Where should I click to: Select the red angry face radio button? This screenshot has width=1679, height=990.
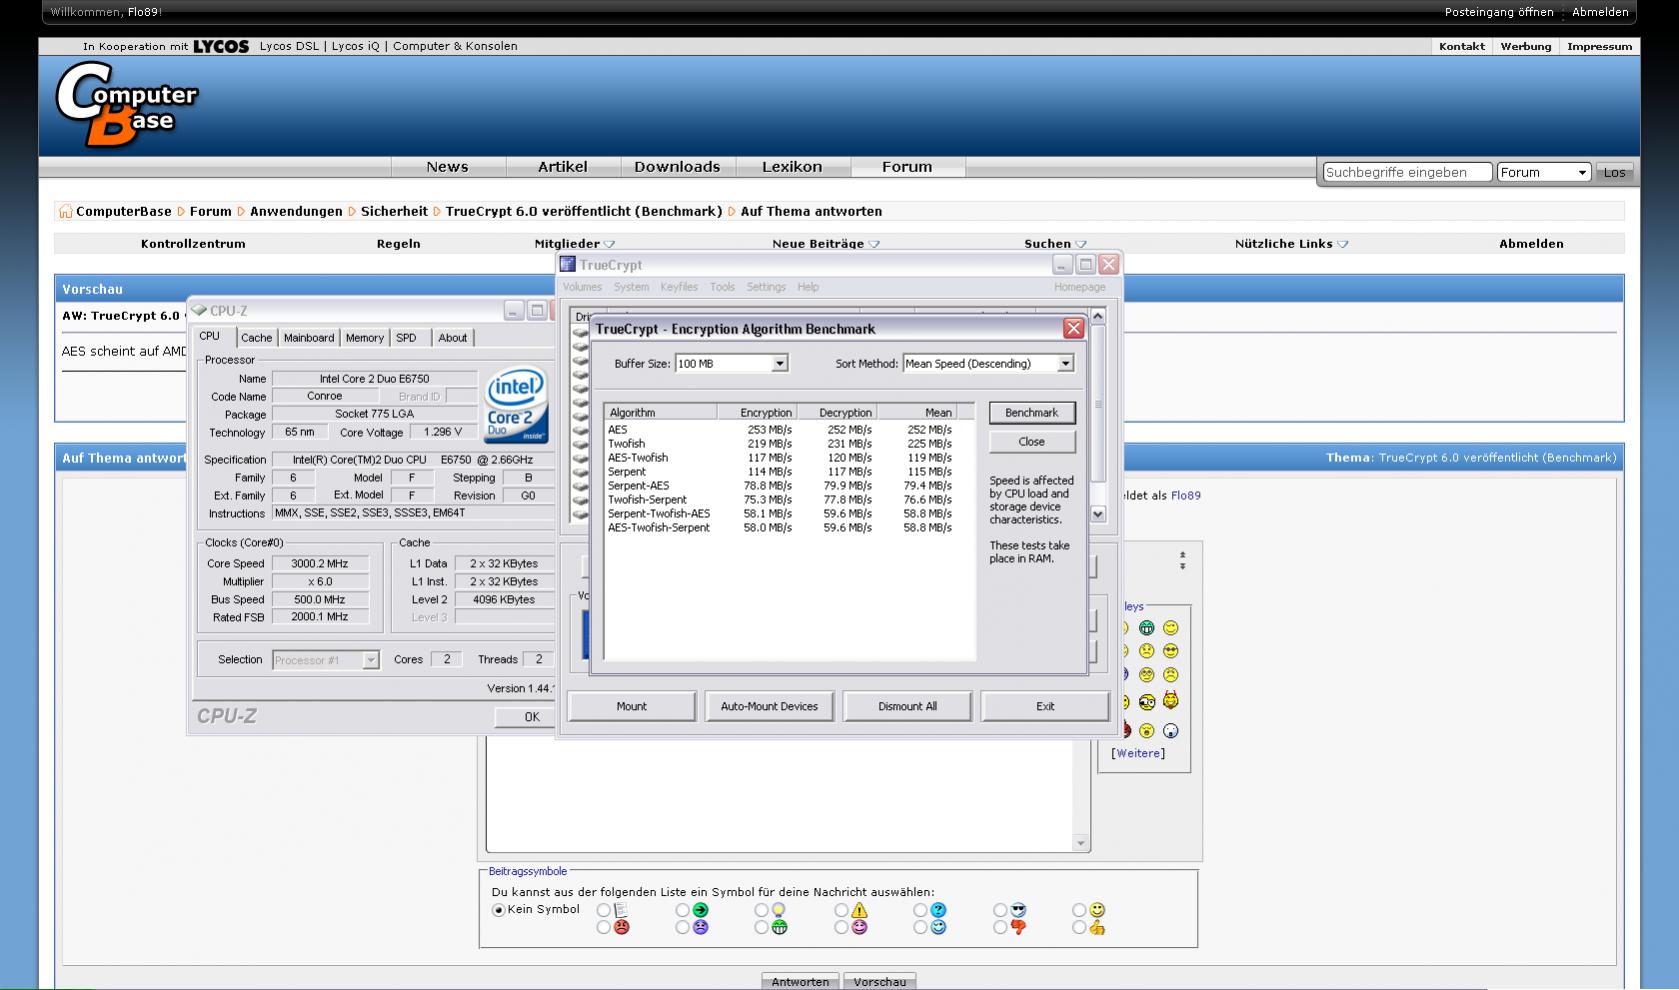point(603,927)
